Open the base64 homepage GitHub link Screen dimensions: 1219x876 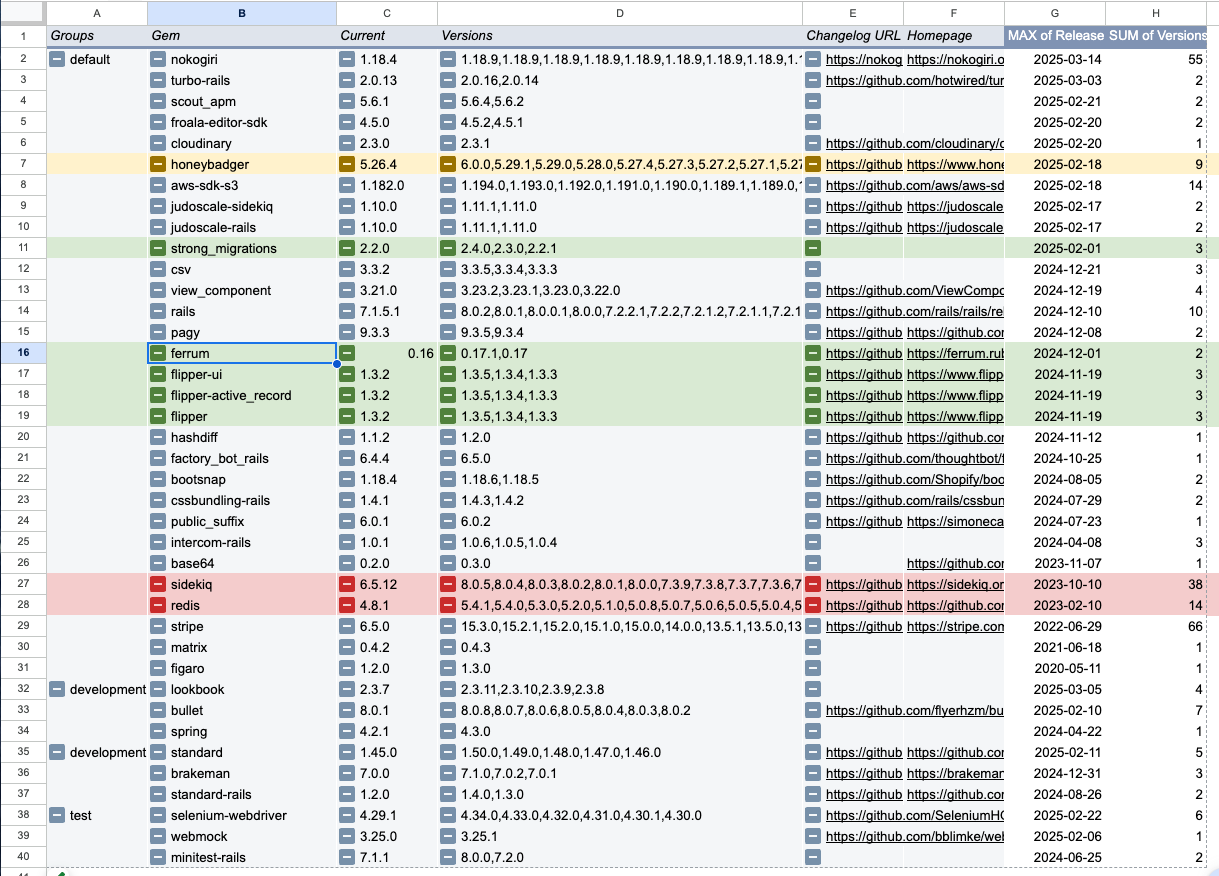[x=955, y=564]
